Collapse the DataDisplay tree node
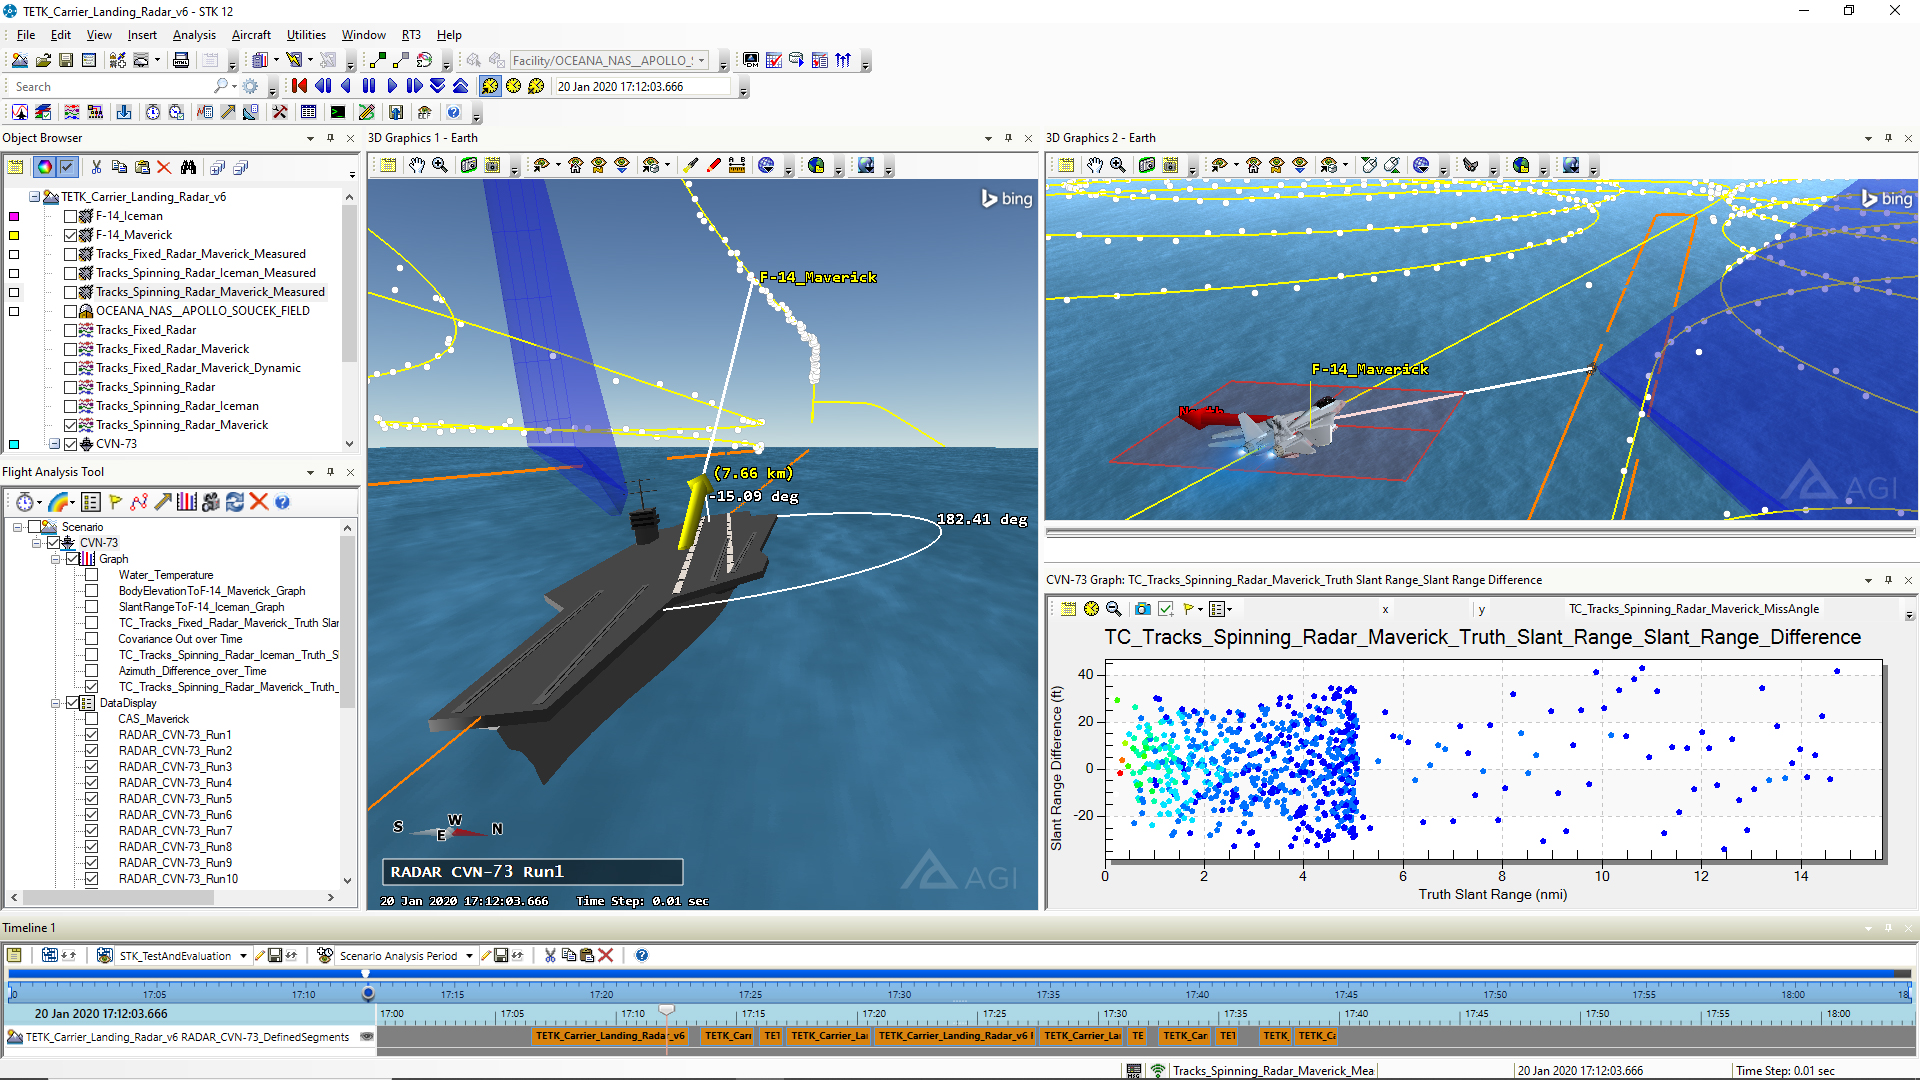Screen dimensions: 1920x1080 56,703
